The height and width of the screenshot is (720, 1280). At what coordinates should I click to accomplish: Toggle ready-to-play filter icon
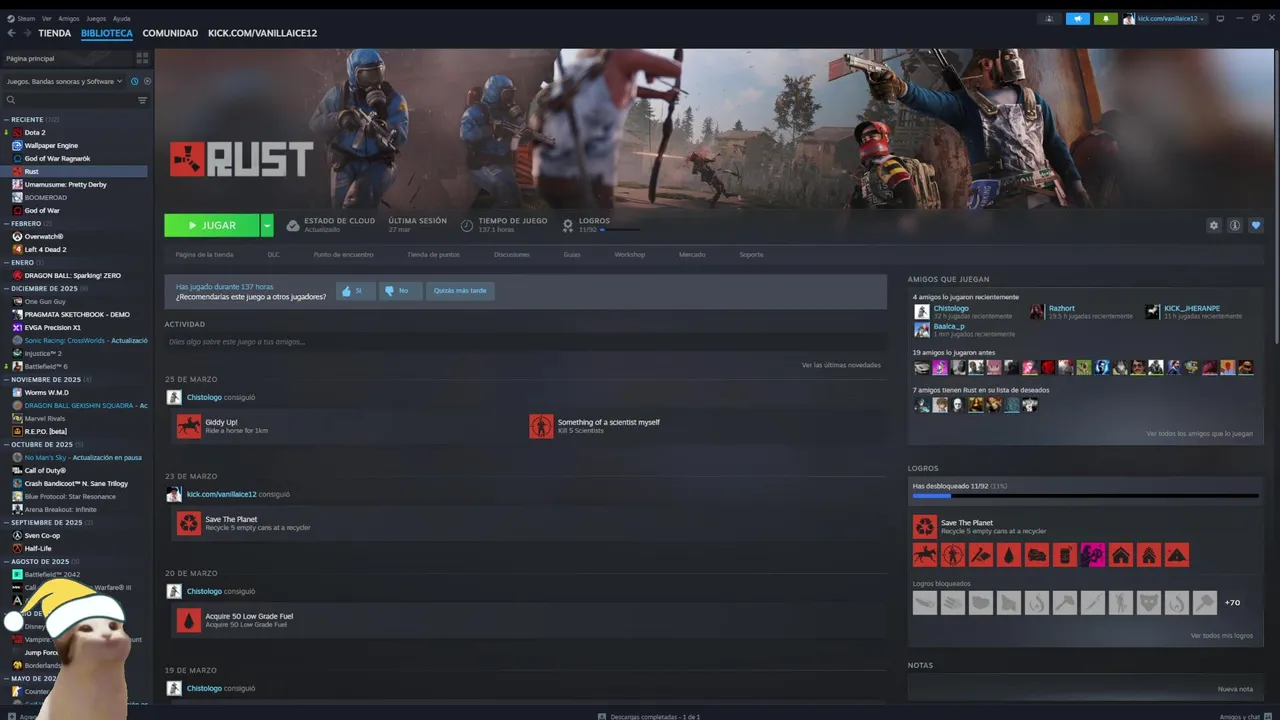pos(147,81)
